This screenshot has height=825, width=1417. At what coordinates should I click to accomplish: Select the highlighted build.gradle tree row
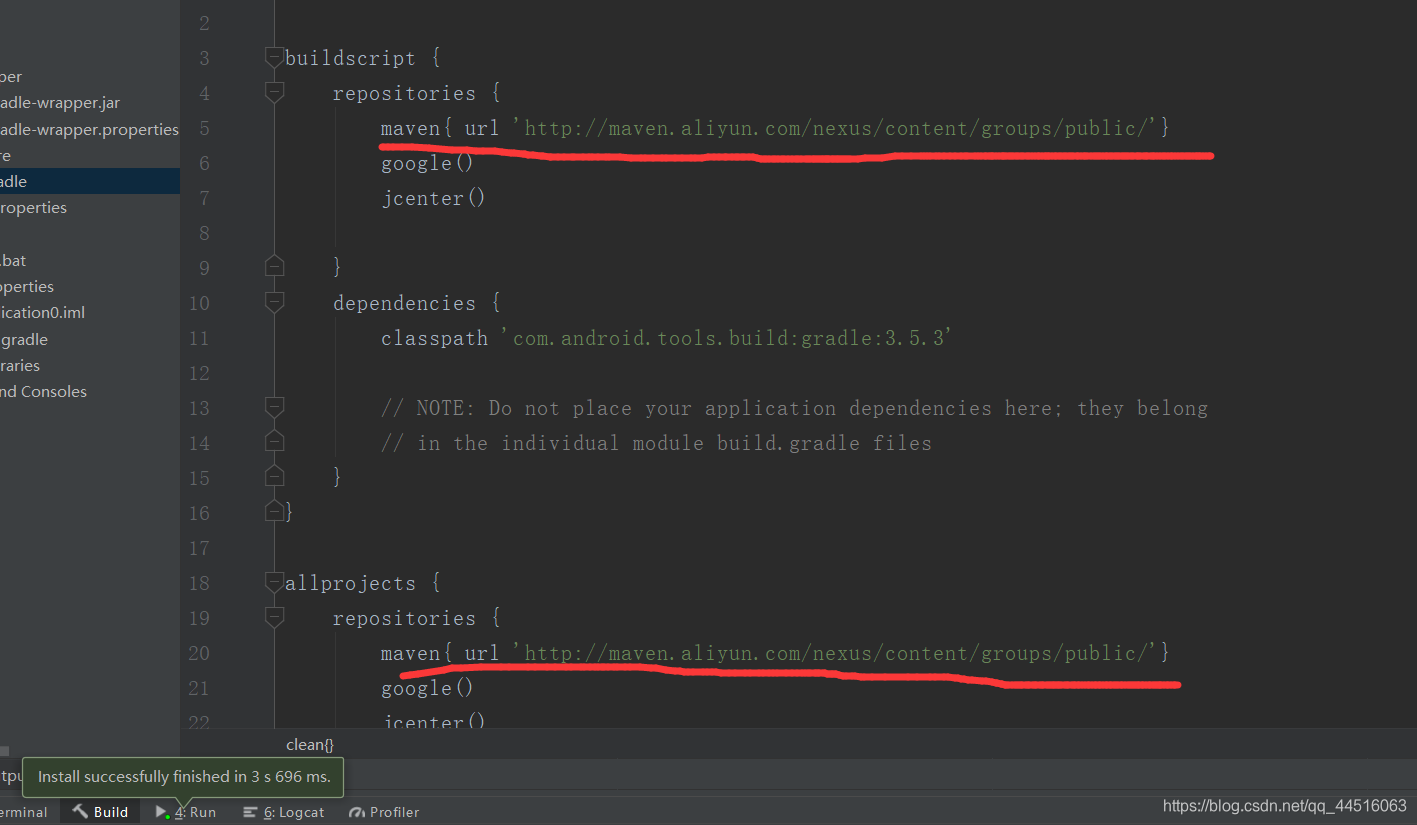pos(90,181)
